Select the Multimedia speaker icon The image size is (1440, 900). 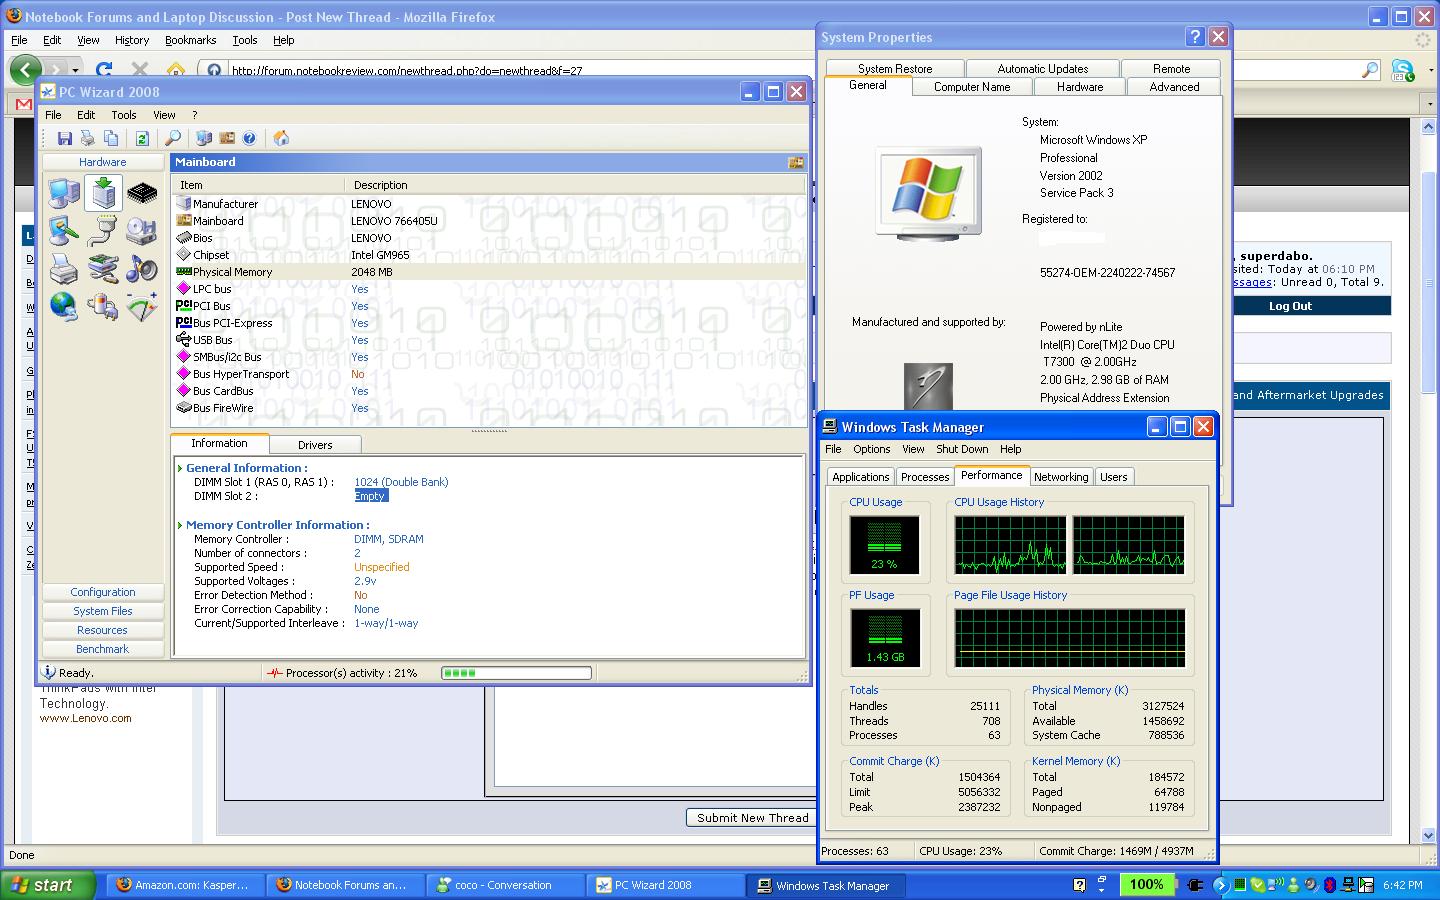click(x=142, y=269)
